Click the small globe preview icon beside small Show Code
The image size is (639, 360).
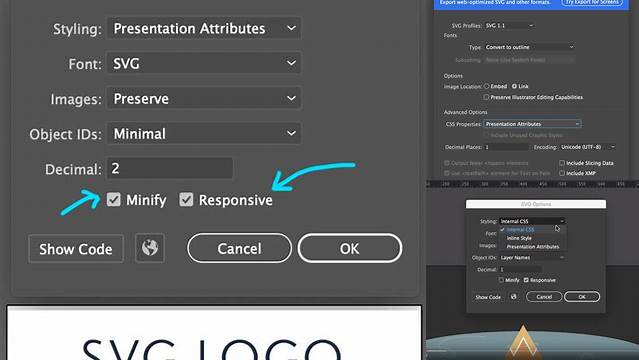(x=513, y=297)
